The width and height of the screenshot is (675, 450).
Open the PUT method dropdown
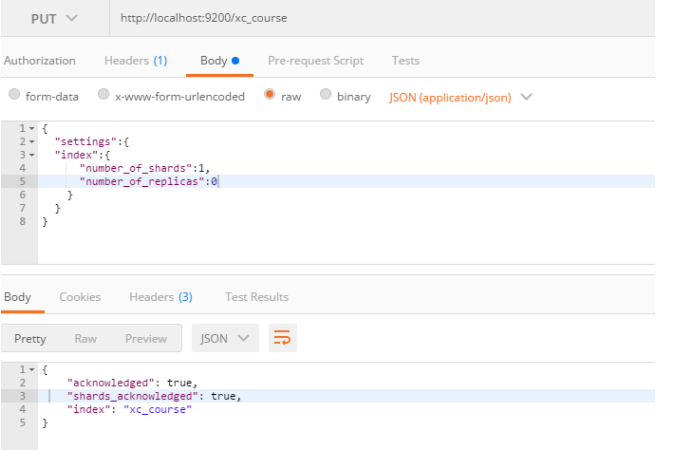54,19
